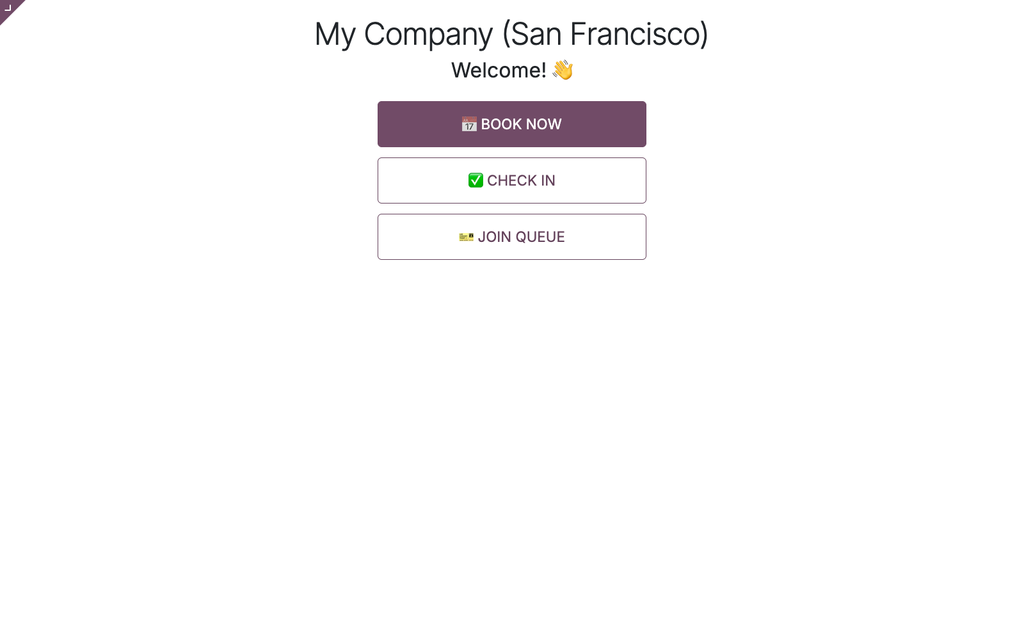Click the purple corner ribbon icon
This screenshot has height=640, width=1024.
(8, 8)
